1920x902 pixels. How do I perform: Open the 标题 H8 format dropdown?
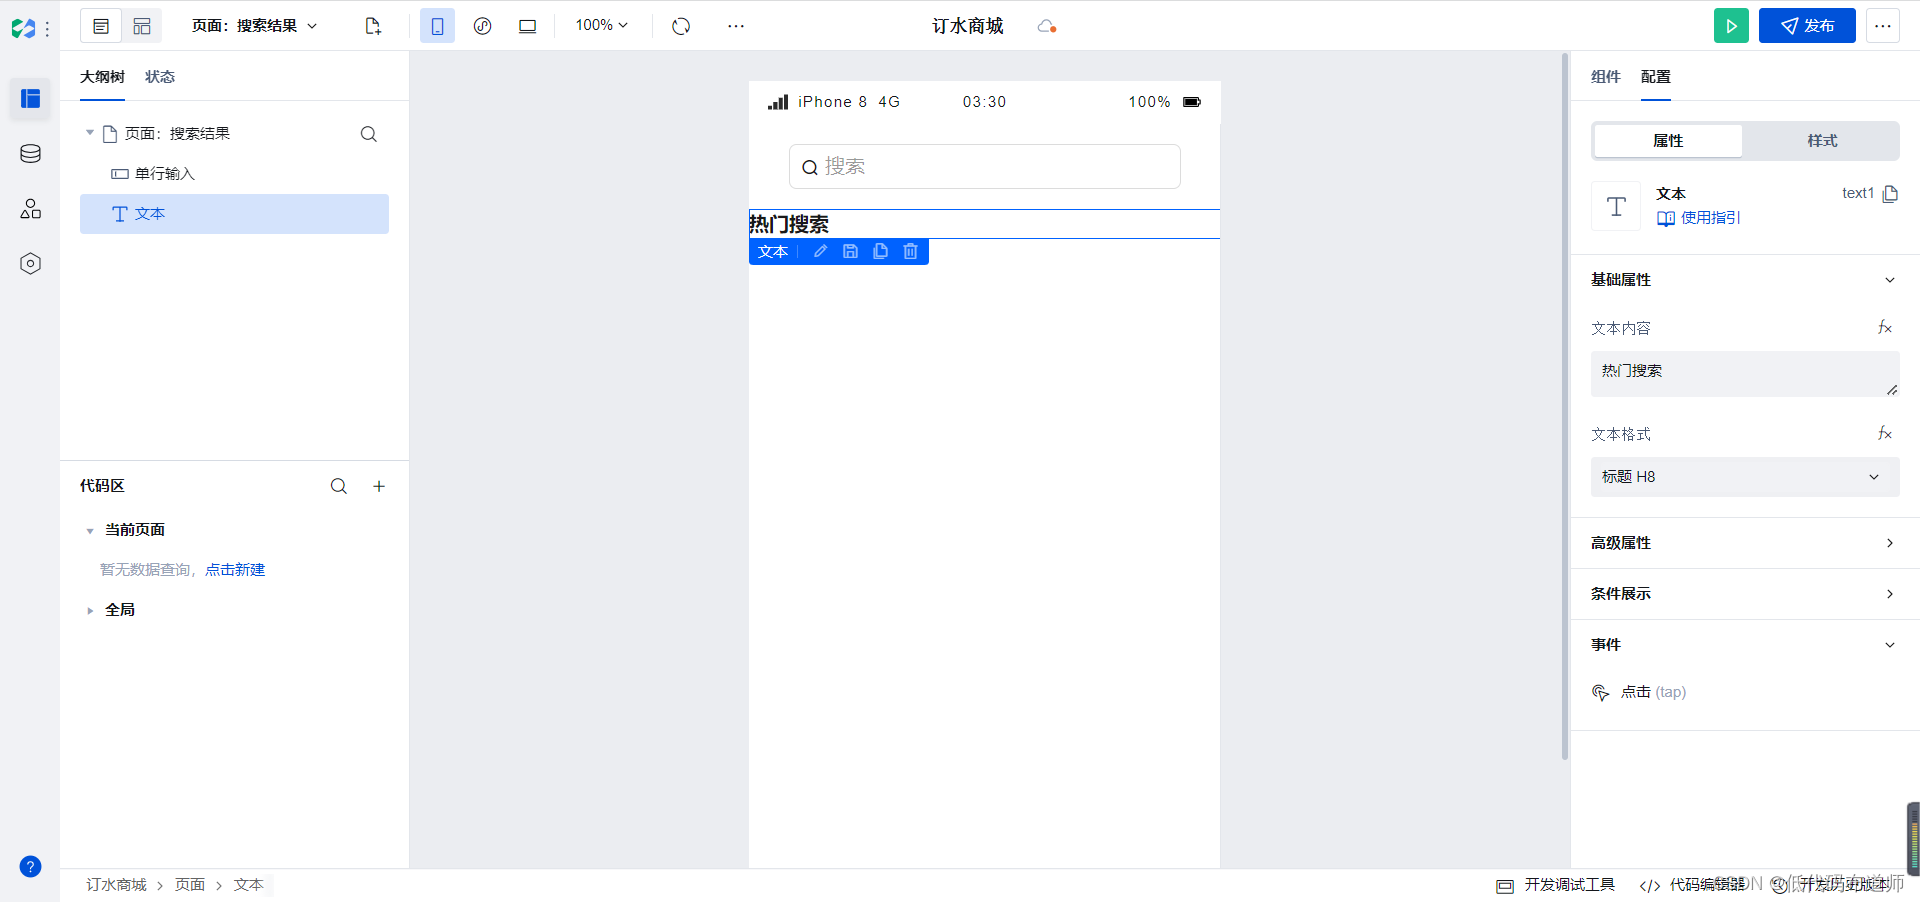click(1745, 477)
